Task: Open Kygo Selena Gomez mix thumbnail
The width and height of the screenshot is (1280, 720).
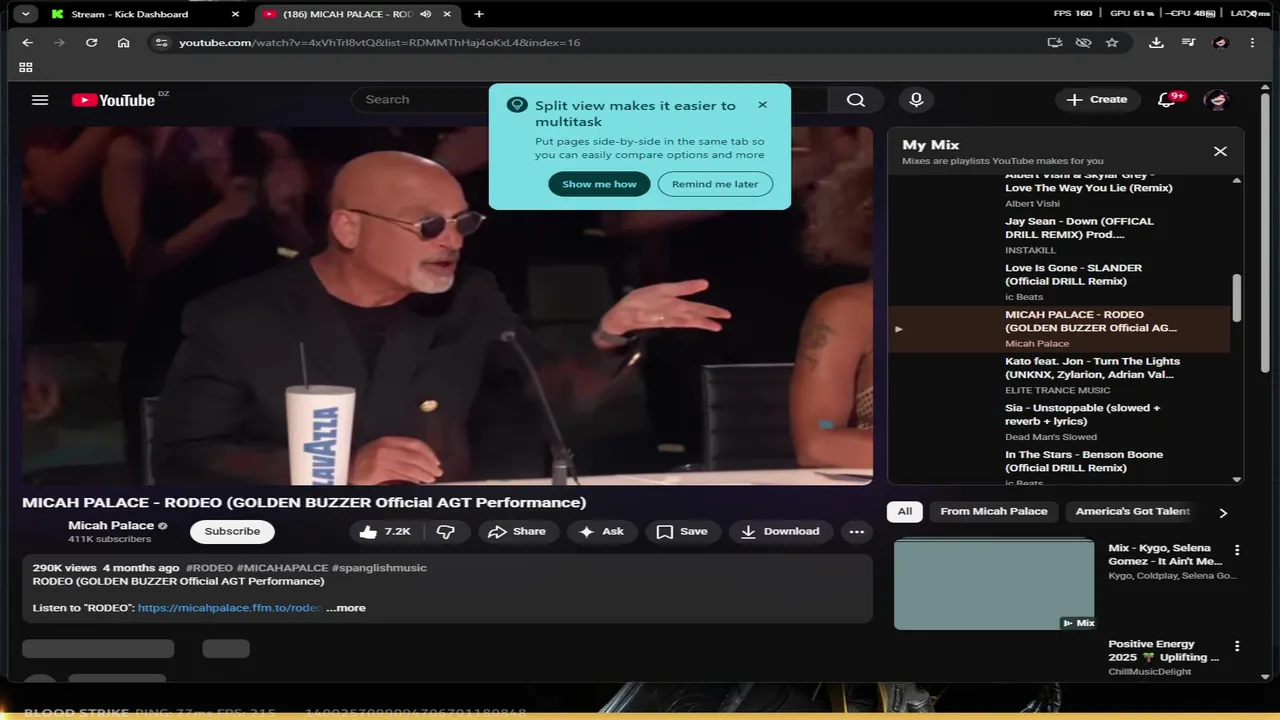Action: (994, 584)
